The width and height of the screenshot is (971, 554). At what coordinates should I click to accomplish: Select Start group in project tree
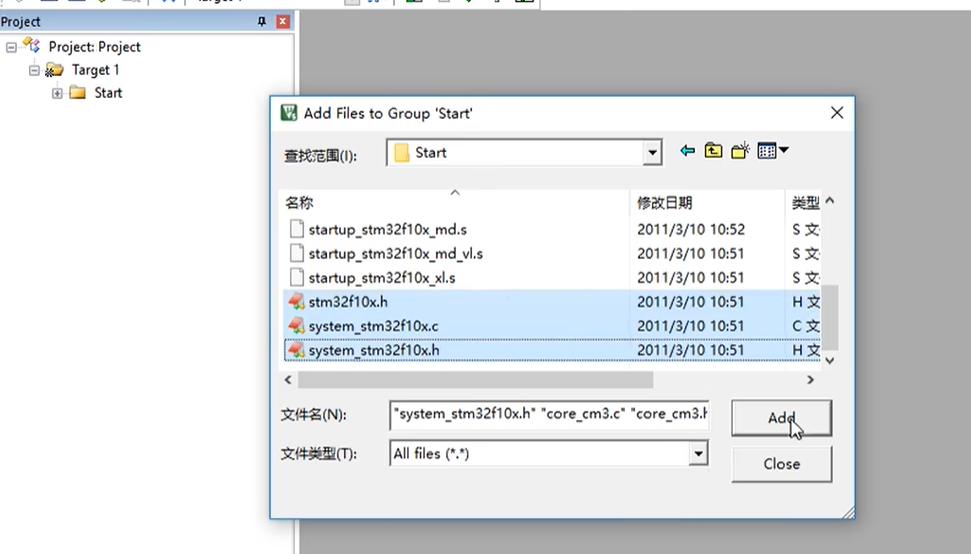pos(108,93)
